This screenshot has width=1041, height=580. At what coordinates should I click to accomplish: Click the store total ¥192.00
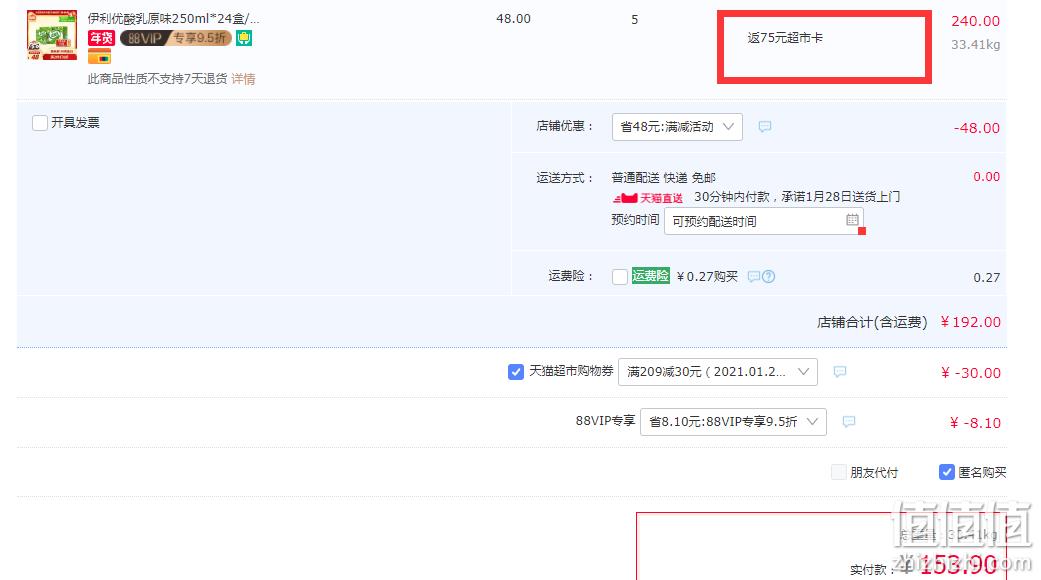[x=971, y=322]
